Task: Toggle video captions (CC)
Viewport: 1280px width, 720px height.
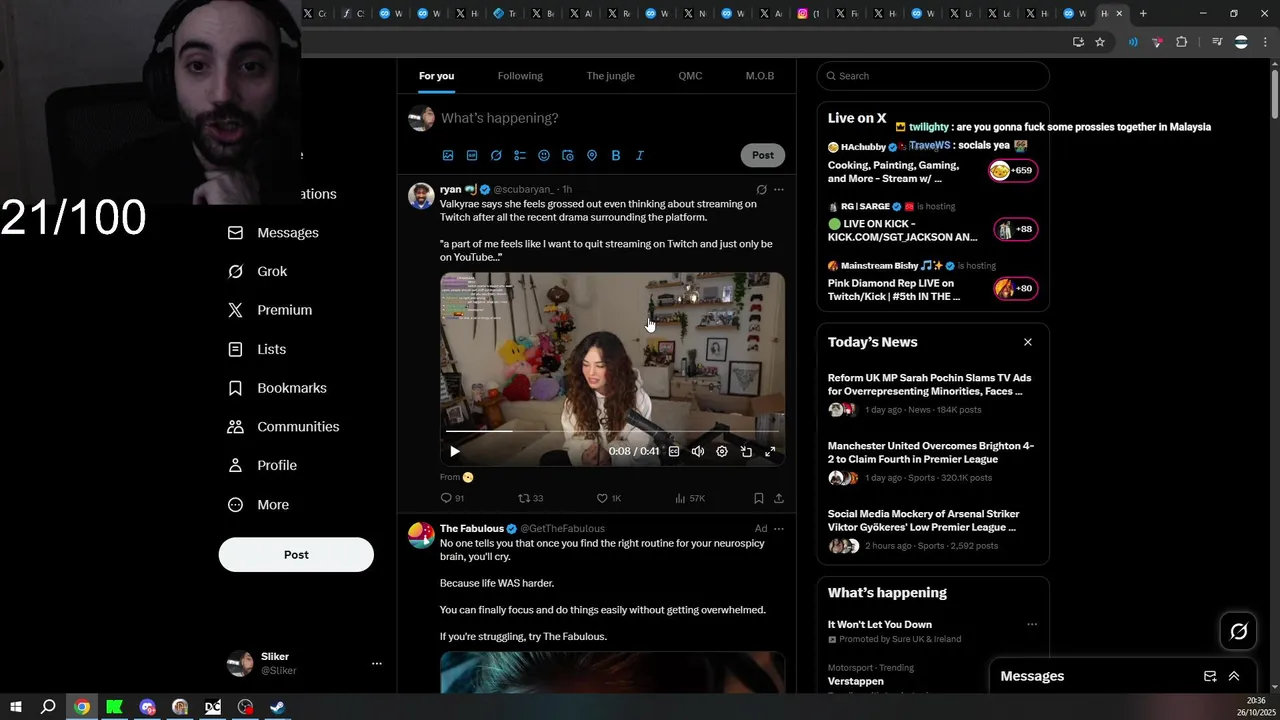Action: (674, 451)
